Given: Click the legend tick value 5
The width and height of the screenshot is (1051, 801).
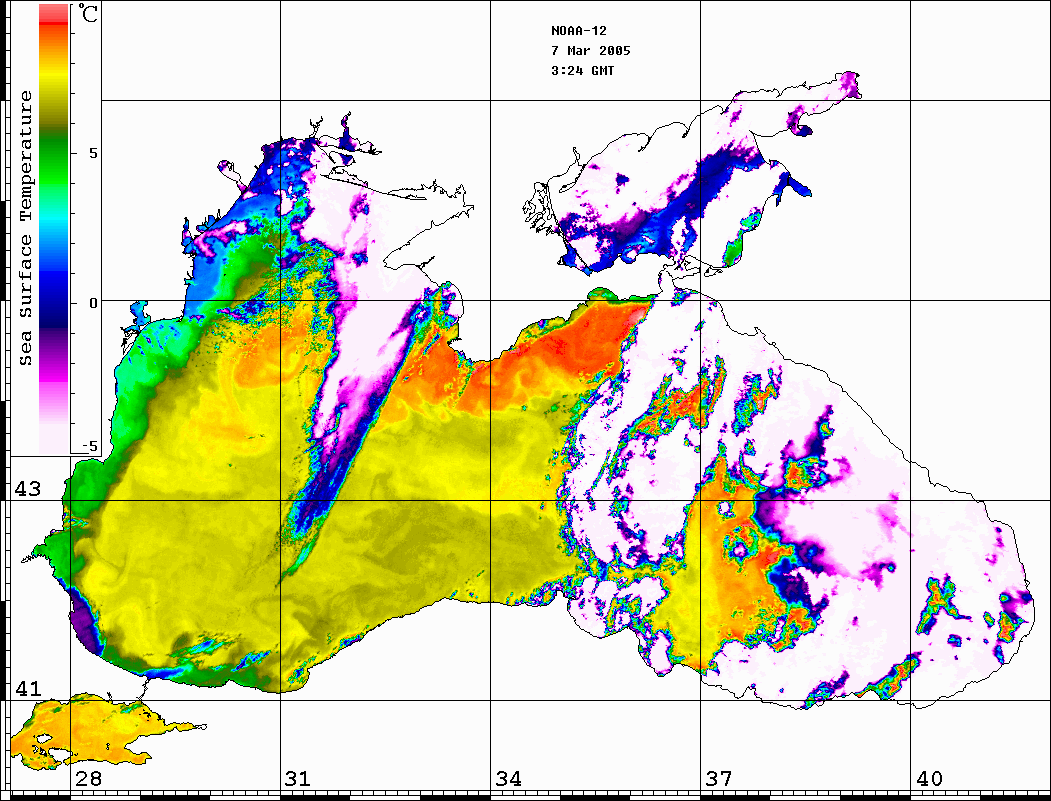Looking at the screenshot, I should [93, 153].
